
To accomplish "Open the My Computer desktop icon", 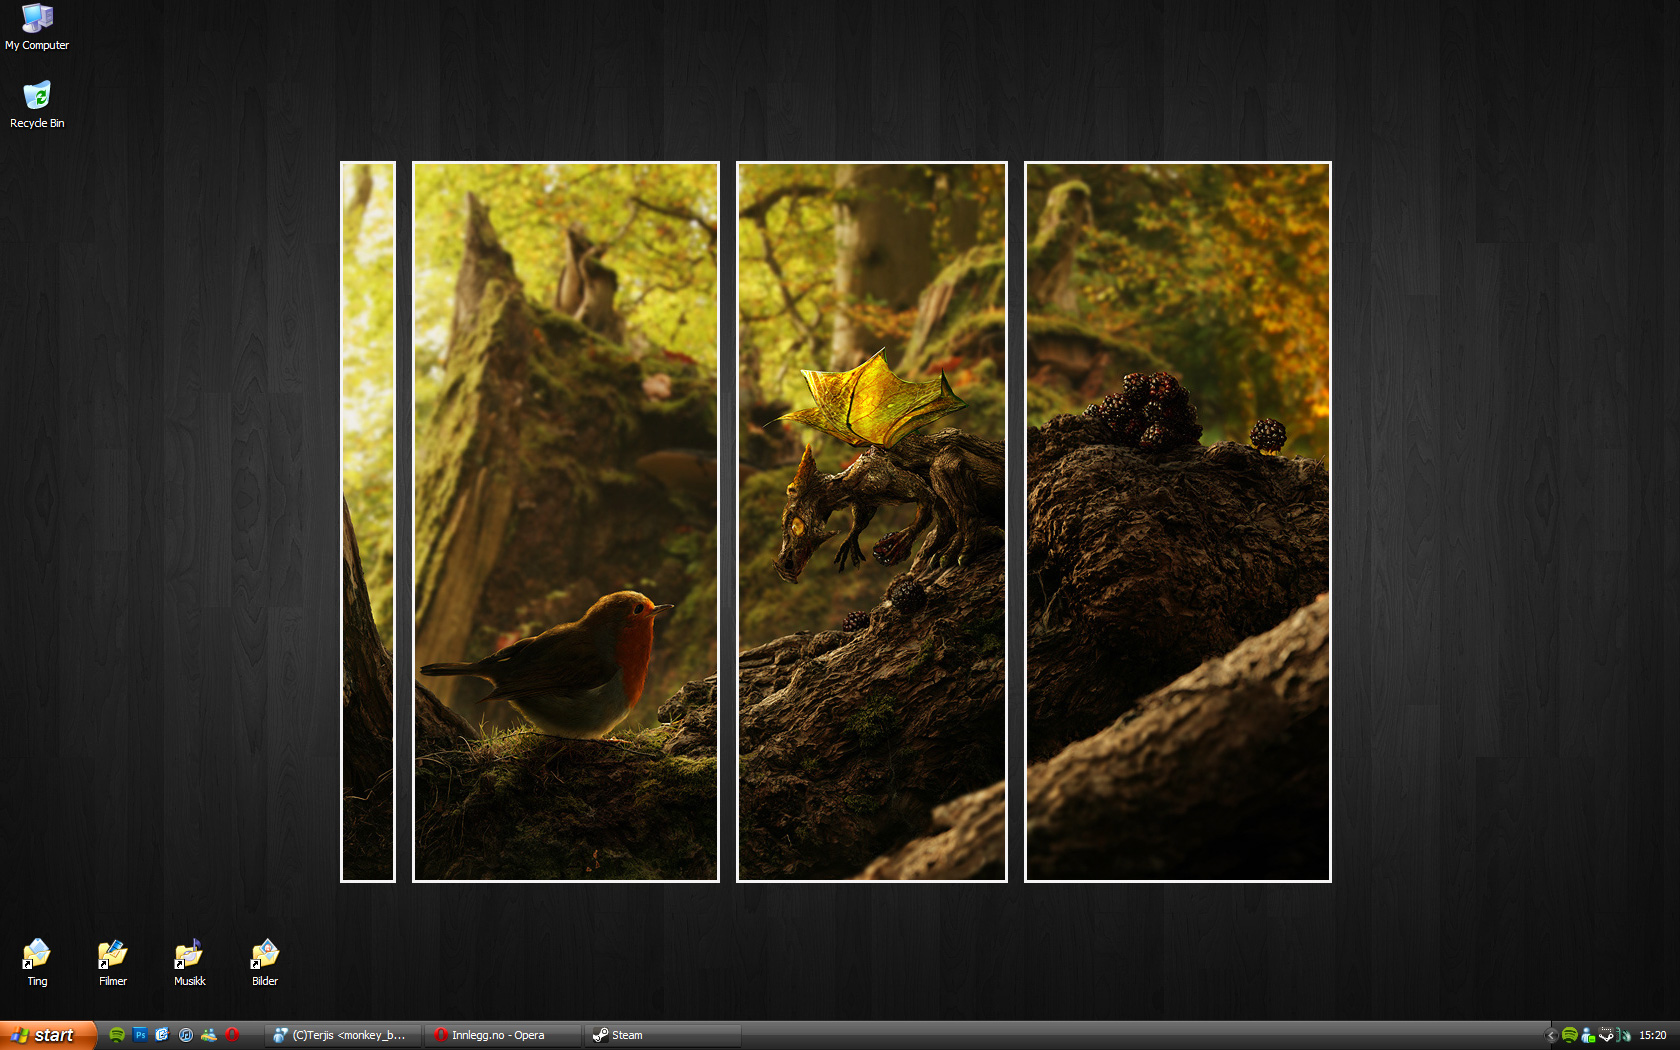I will point(37,27).
